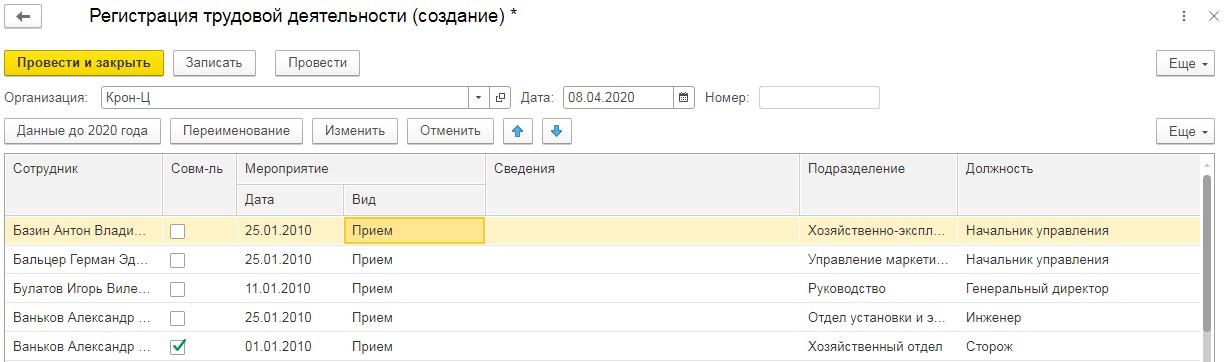Click the Данные до 2020 года button
This screenshot has width=1231, height=362.
83,131
